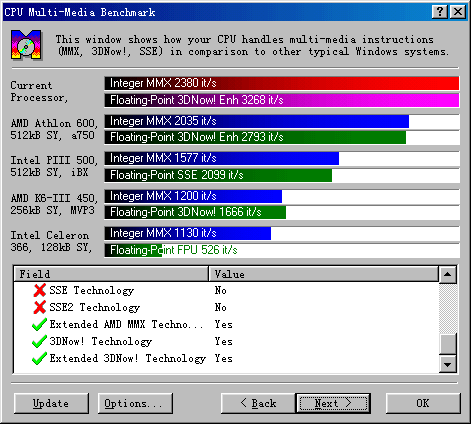Click the Floating-Point 3DNow! Enh 3268 bar
Image resolution: width=471 pixels, height=424 pixels.
click(282, 100)
